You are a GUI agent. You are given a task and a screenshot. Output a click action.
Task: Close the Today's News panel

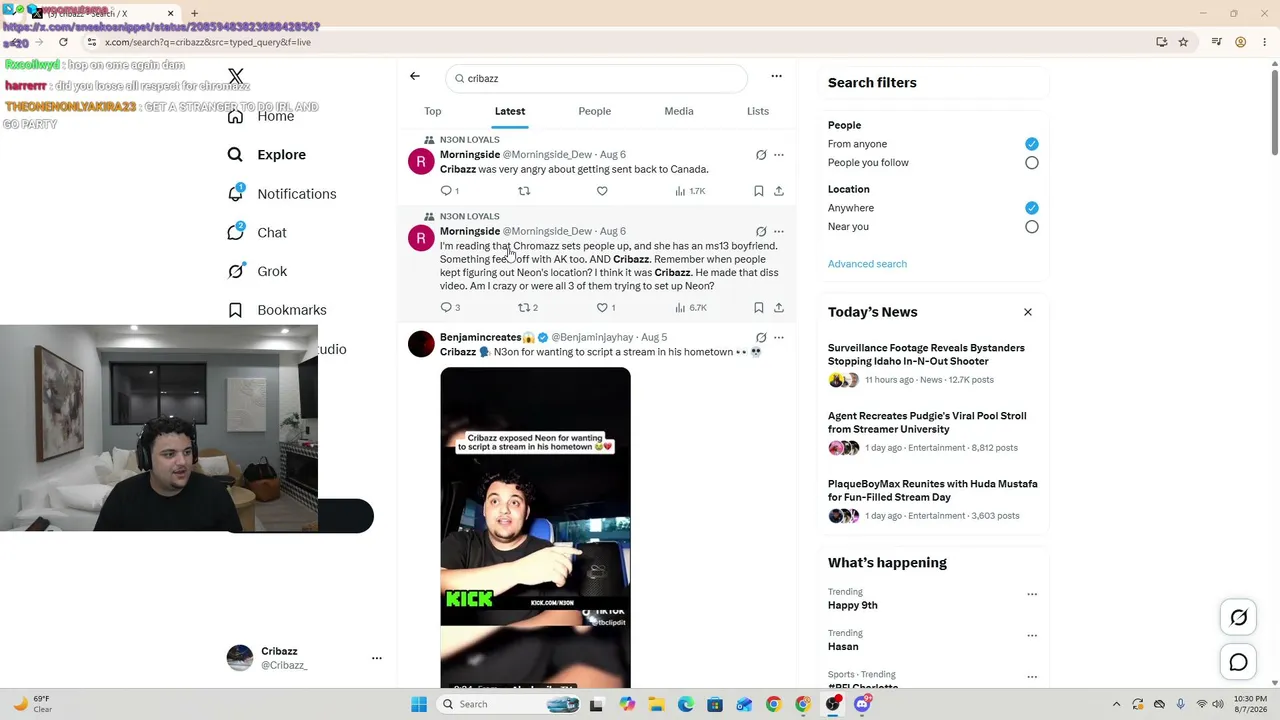pyautogui.click(x=1028, y=312)
